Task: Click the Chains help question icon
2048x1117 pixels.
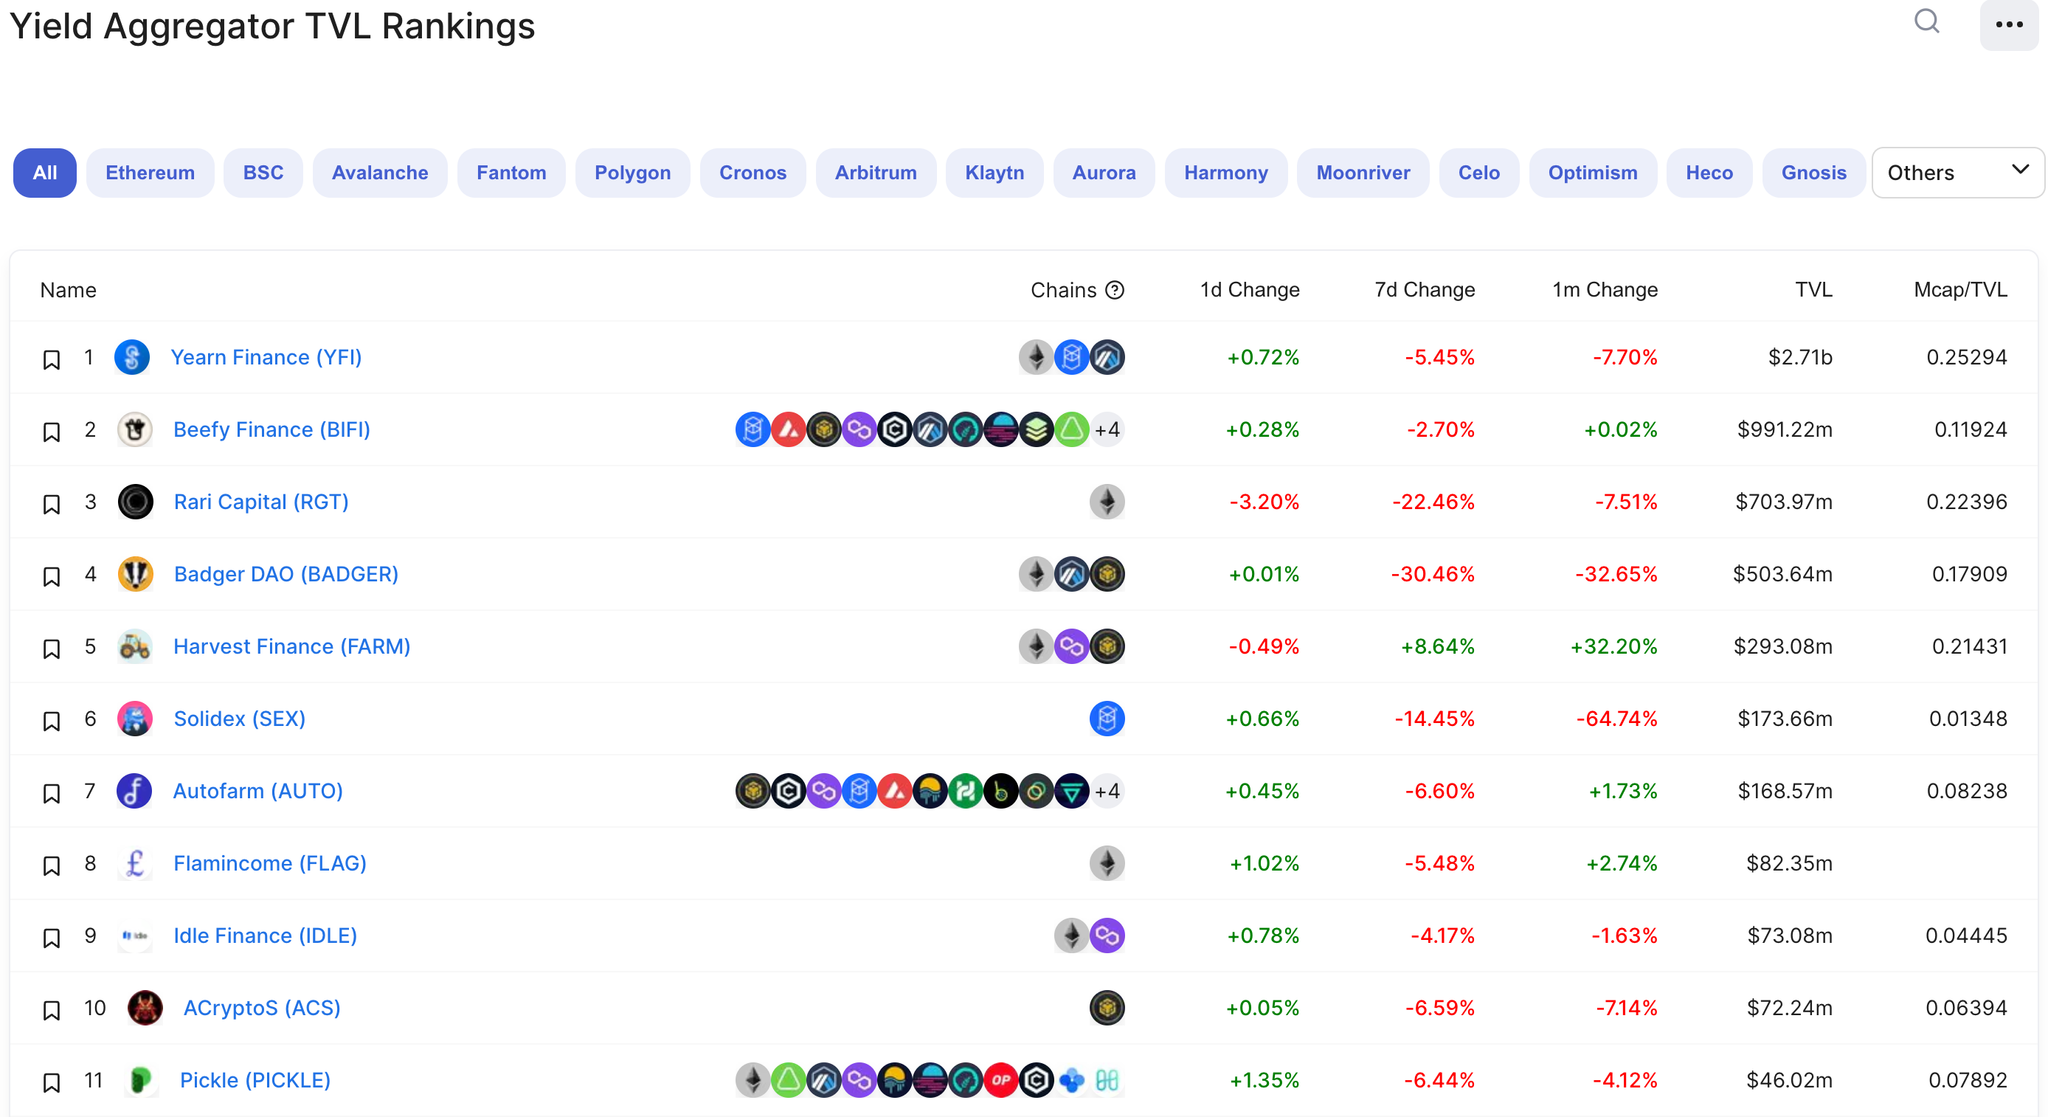Action: tap(1115, 290)
